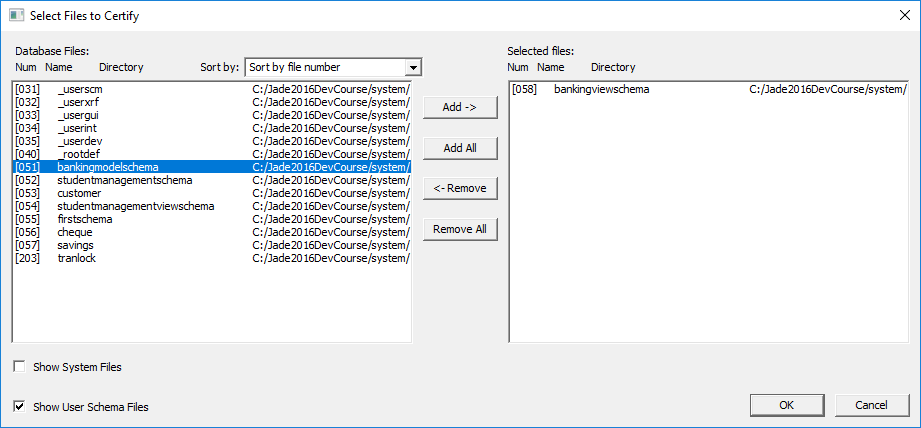Confirm selection with the OK button
The width and height of the screenshot is (921, 428).
pos(785,405)
